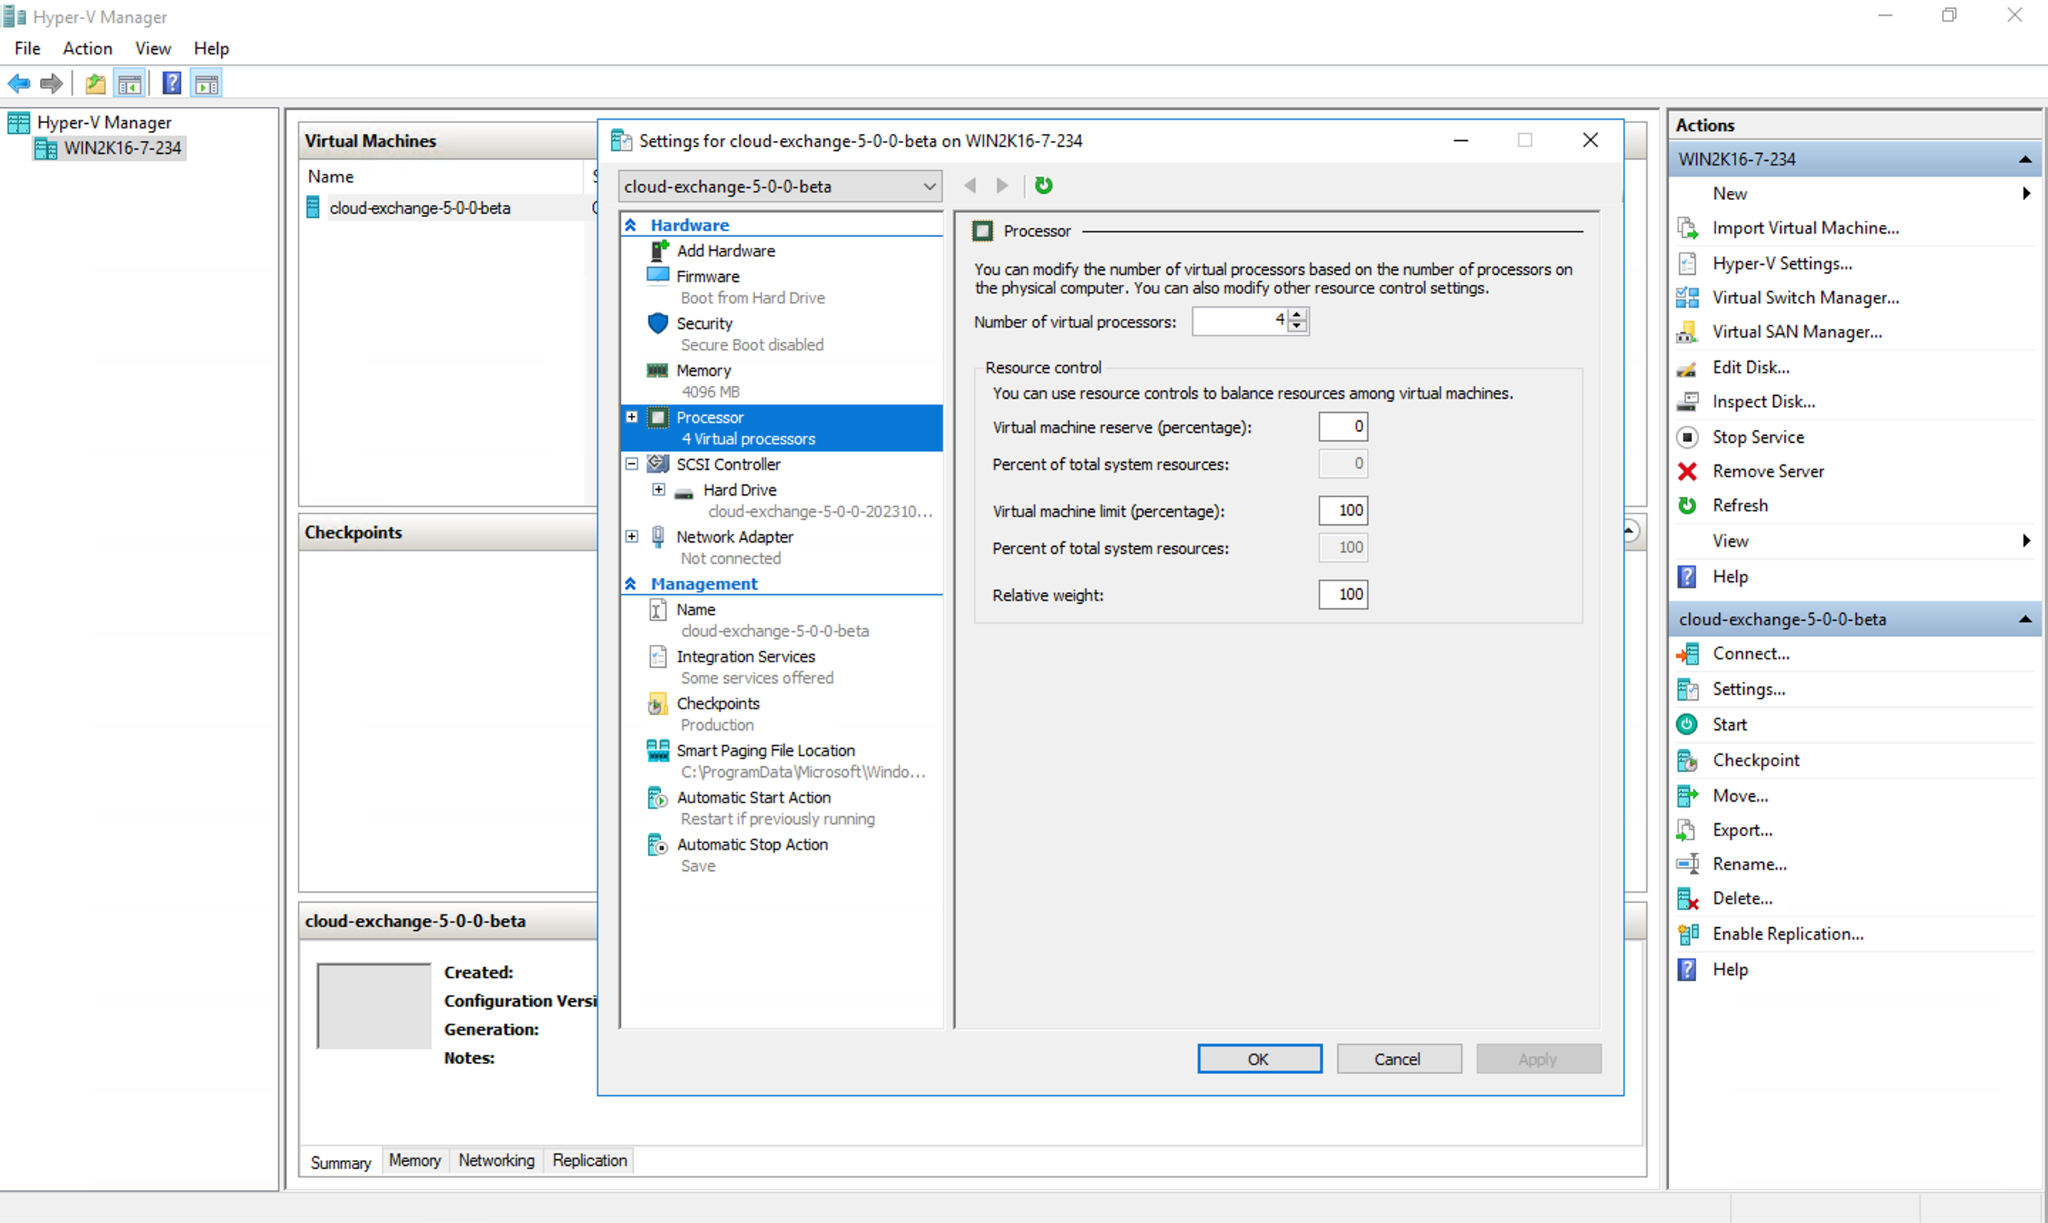Click the Relative weight field
2048x1223 pixels.
click(x=1343, y=595)
